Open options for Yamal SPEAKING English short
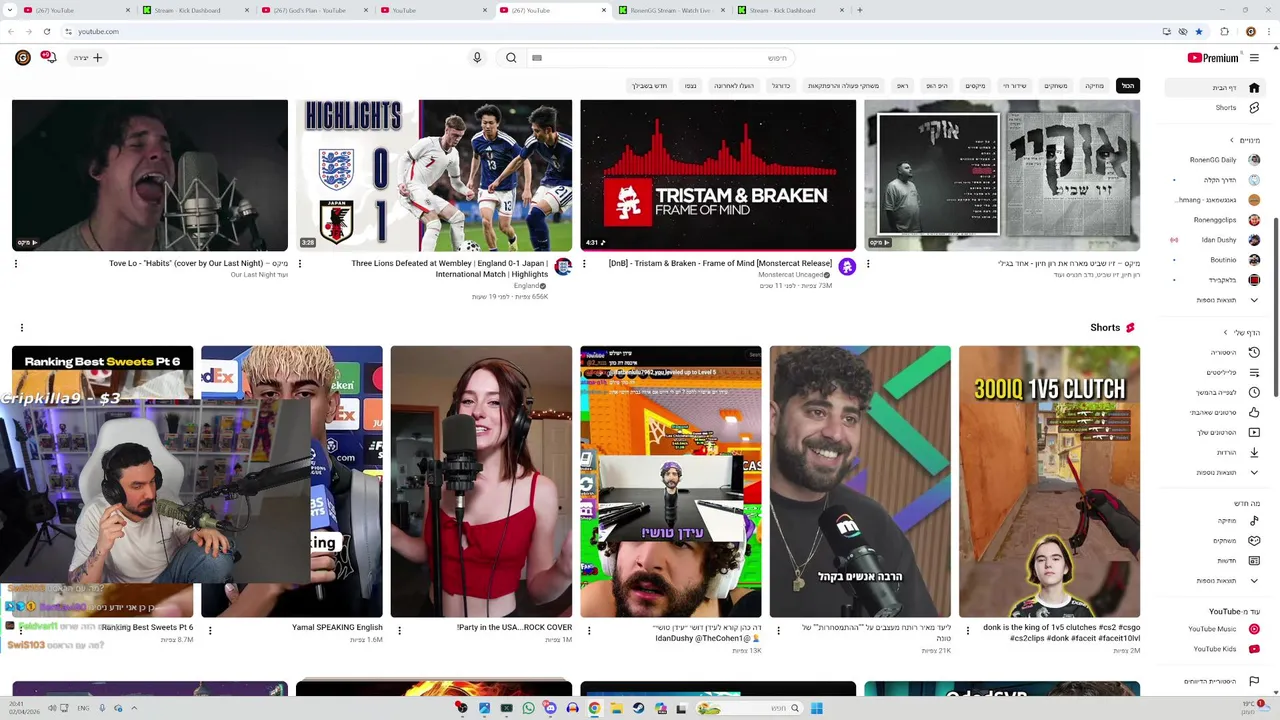Viewport: 1280px width, 720px height. (210, 631)
